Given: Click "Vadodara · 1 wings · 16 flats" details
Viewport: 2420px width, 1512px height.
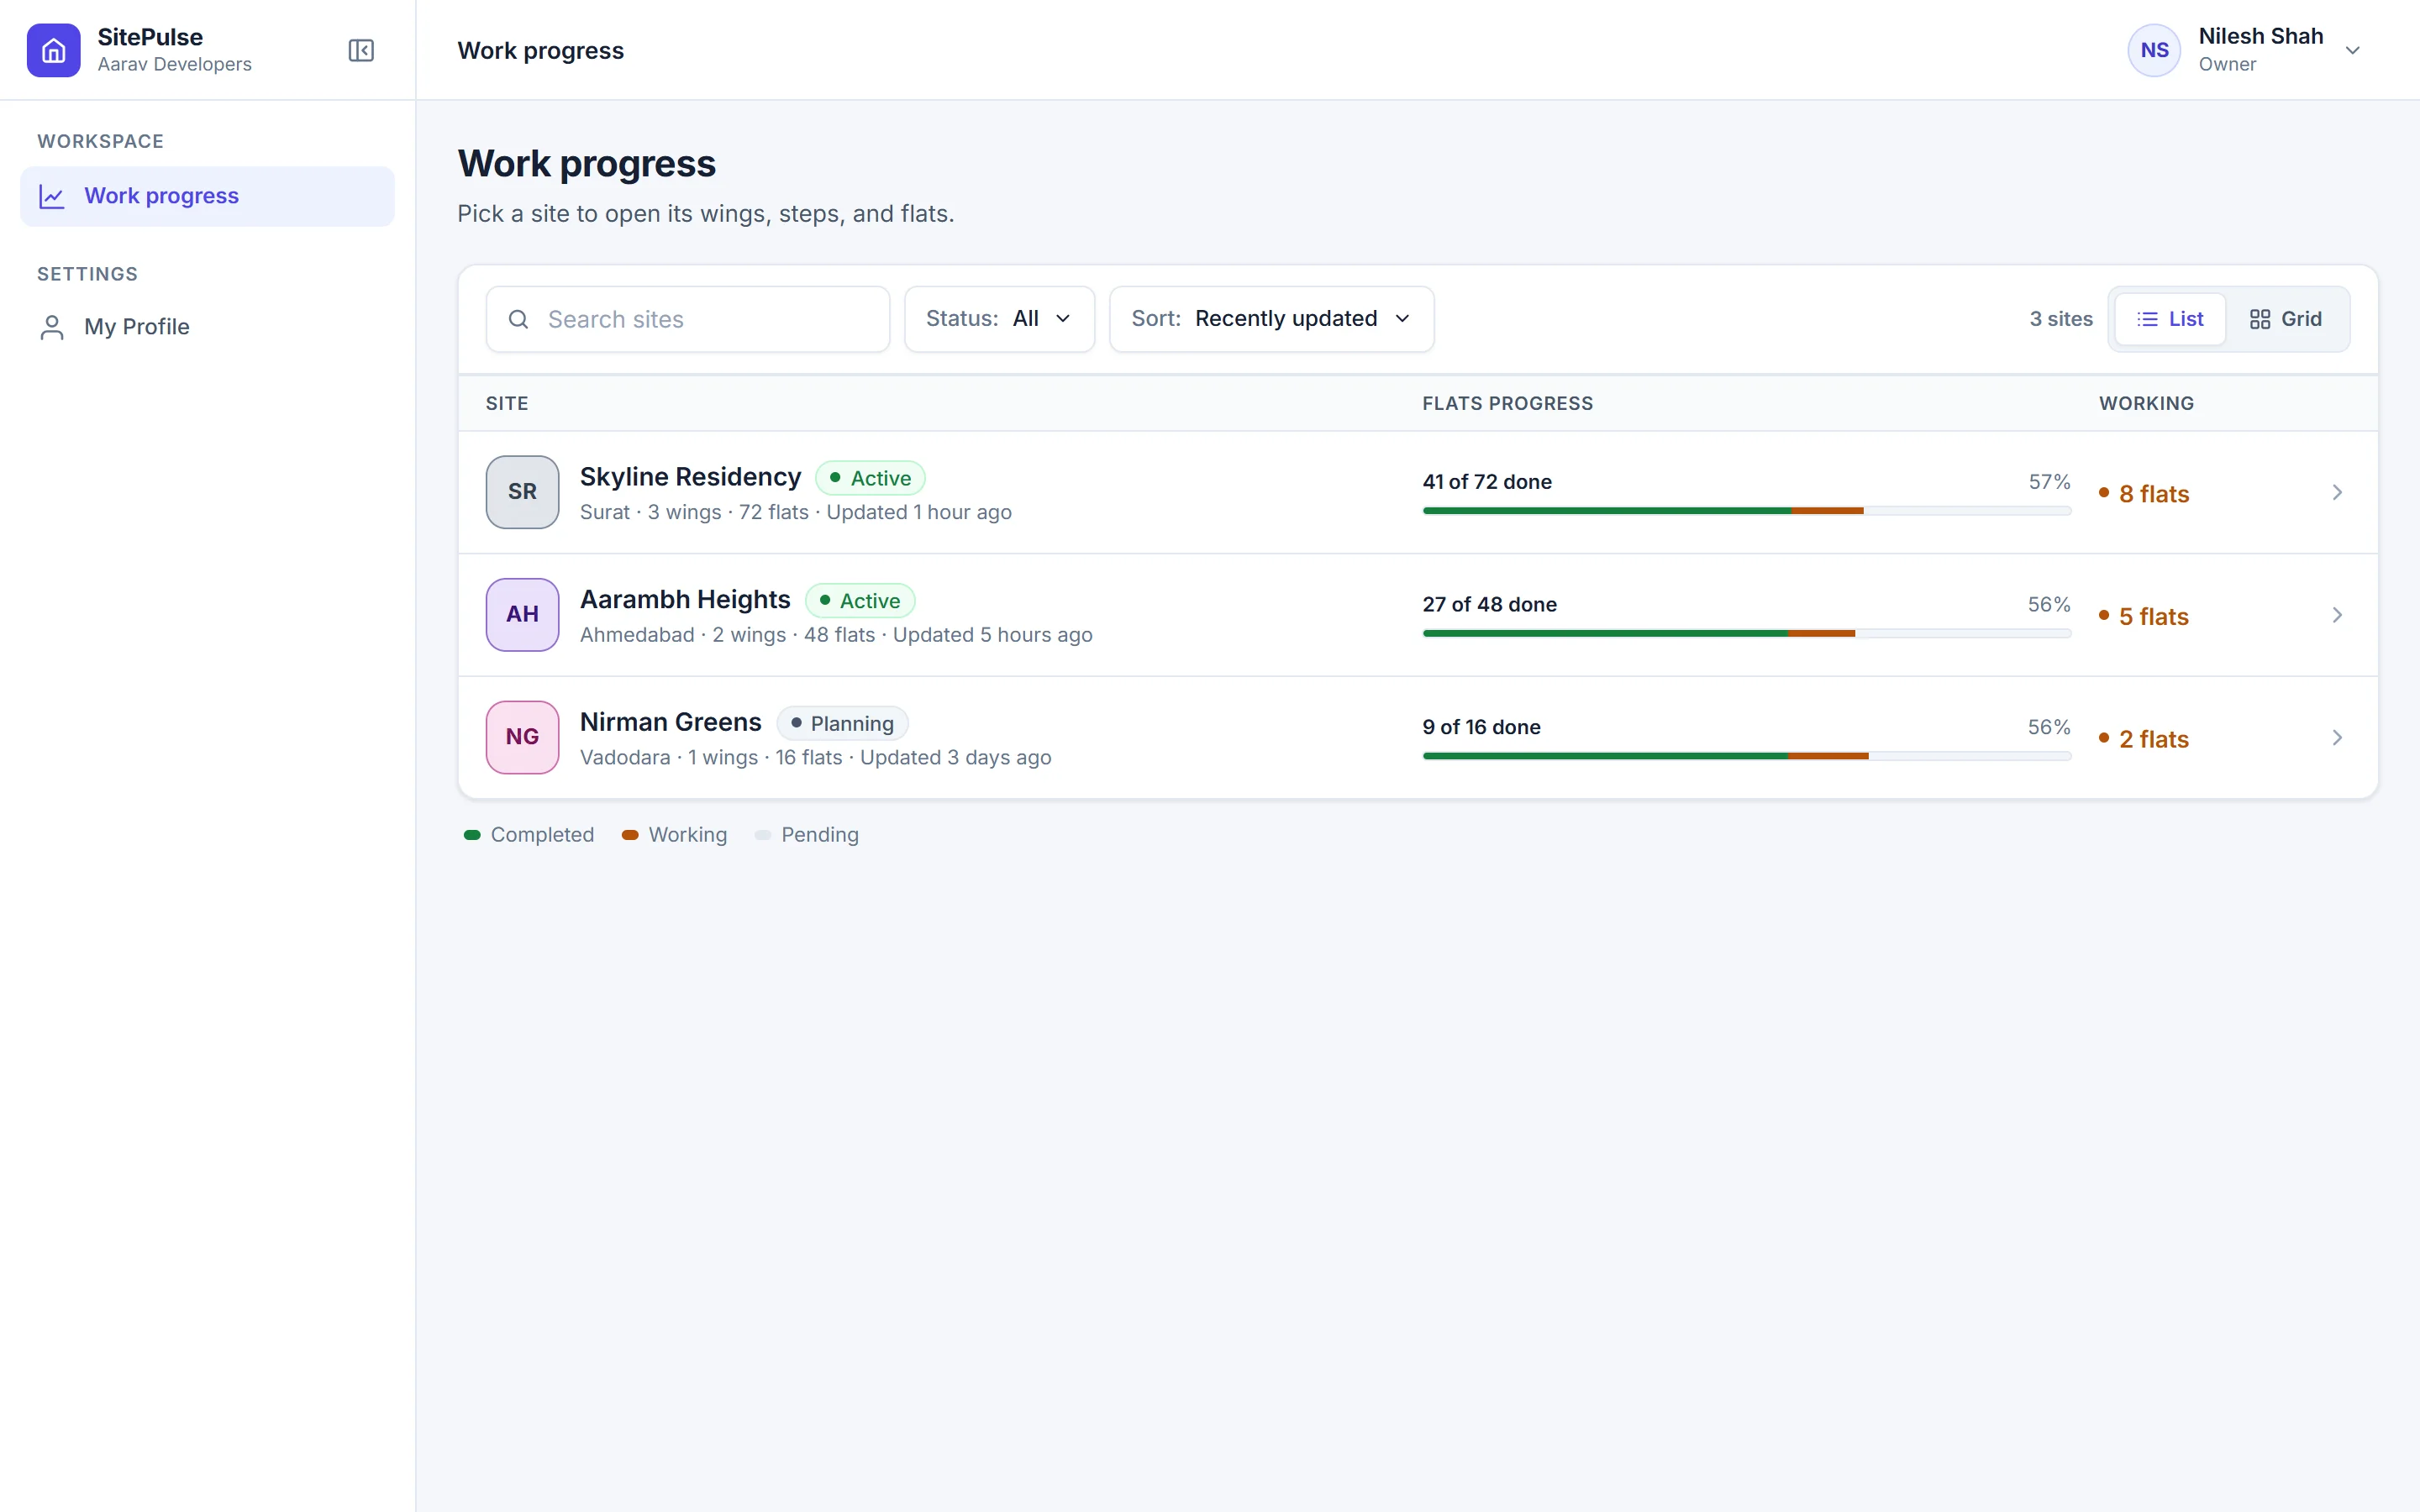Looking at the screenshot, I should pyautogui.click(x=711, y=758).
